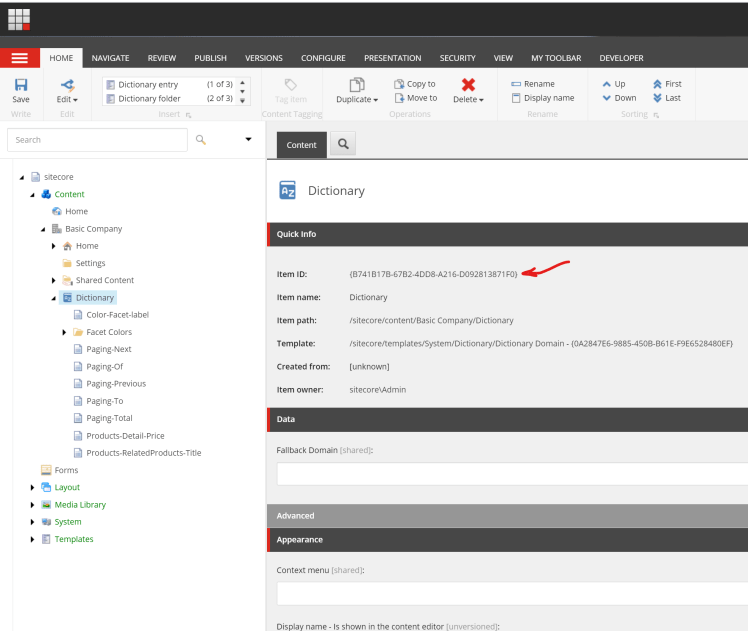Open the Presentation ribbon tab
Image resolution: width=748 pixels, height=631 pixels.
tap(392, 58)
